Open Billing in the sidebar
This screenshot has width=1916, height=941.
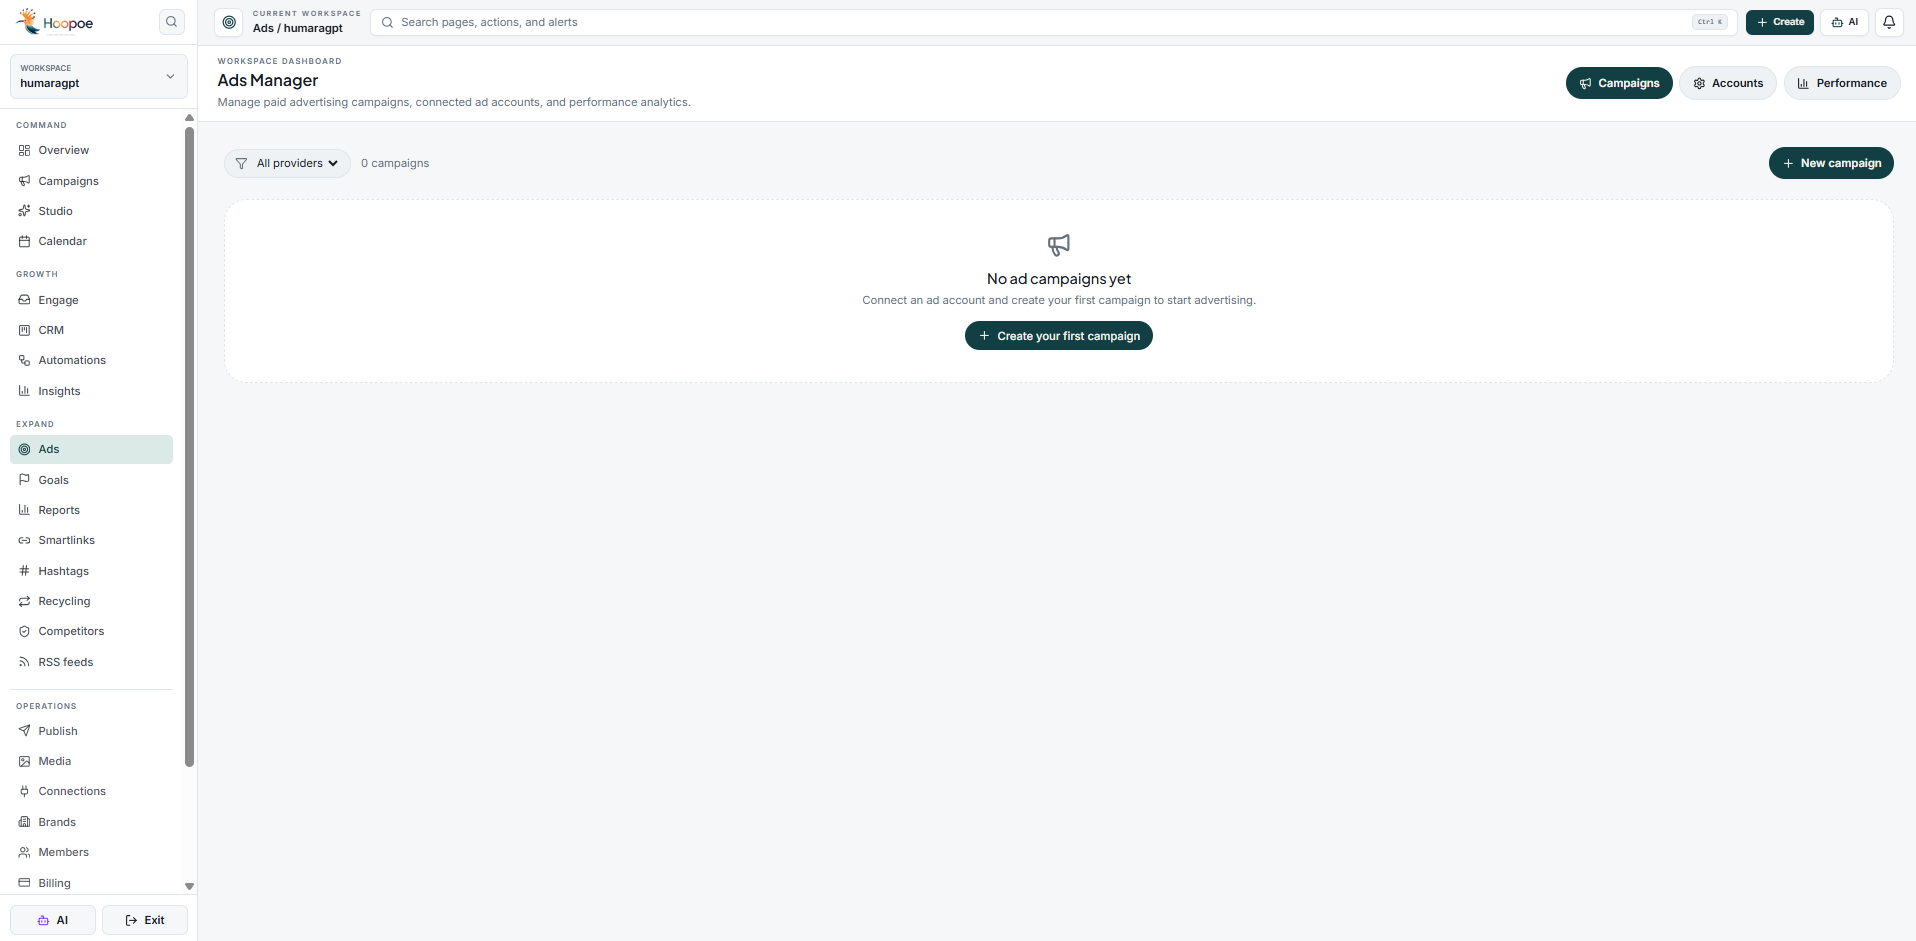pyautogui.click(x=91, y=883)
